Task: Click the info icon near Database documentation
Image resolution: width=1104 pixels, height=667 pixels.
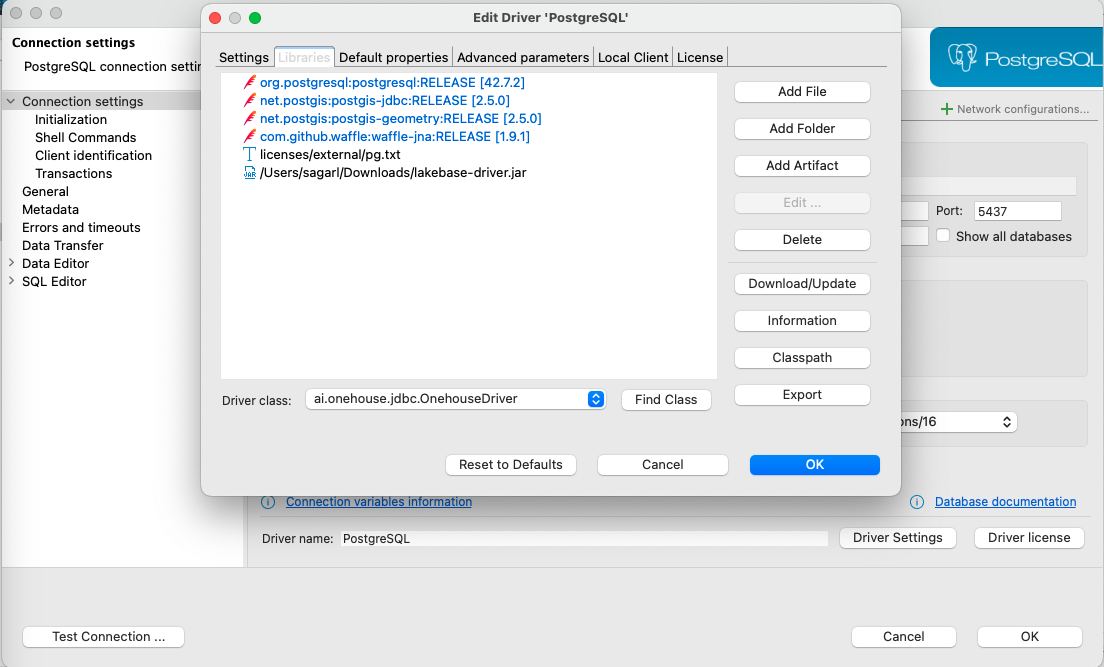Action: 917,501
